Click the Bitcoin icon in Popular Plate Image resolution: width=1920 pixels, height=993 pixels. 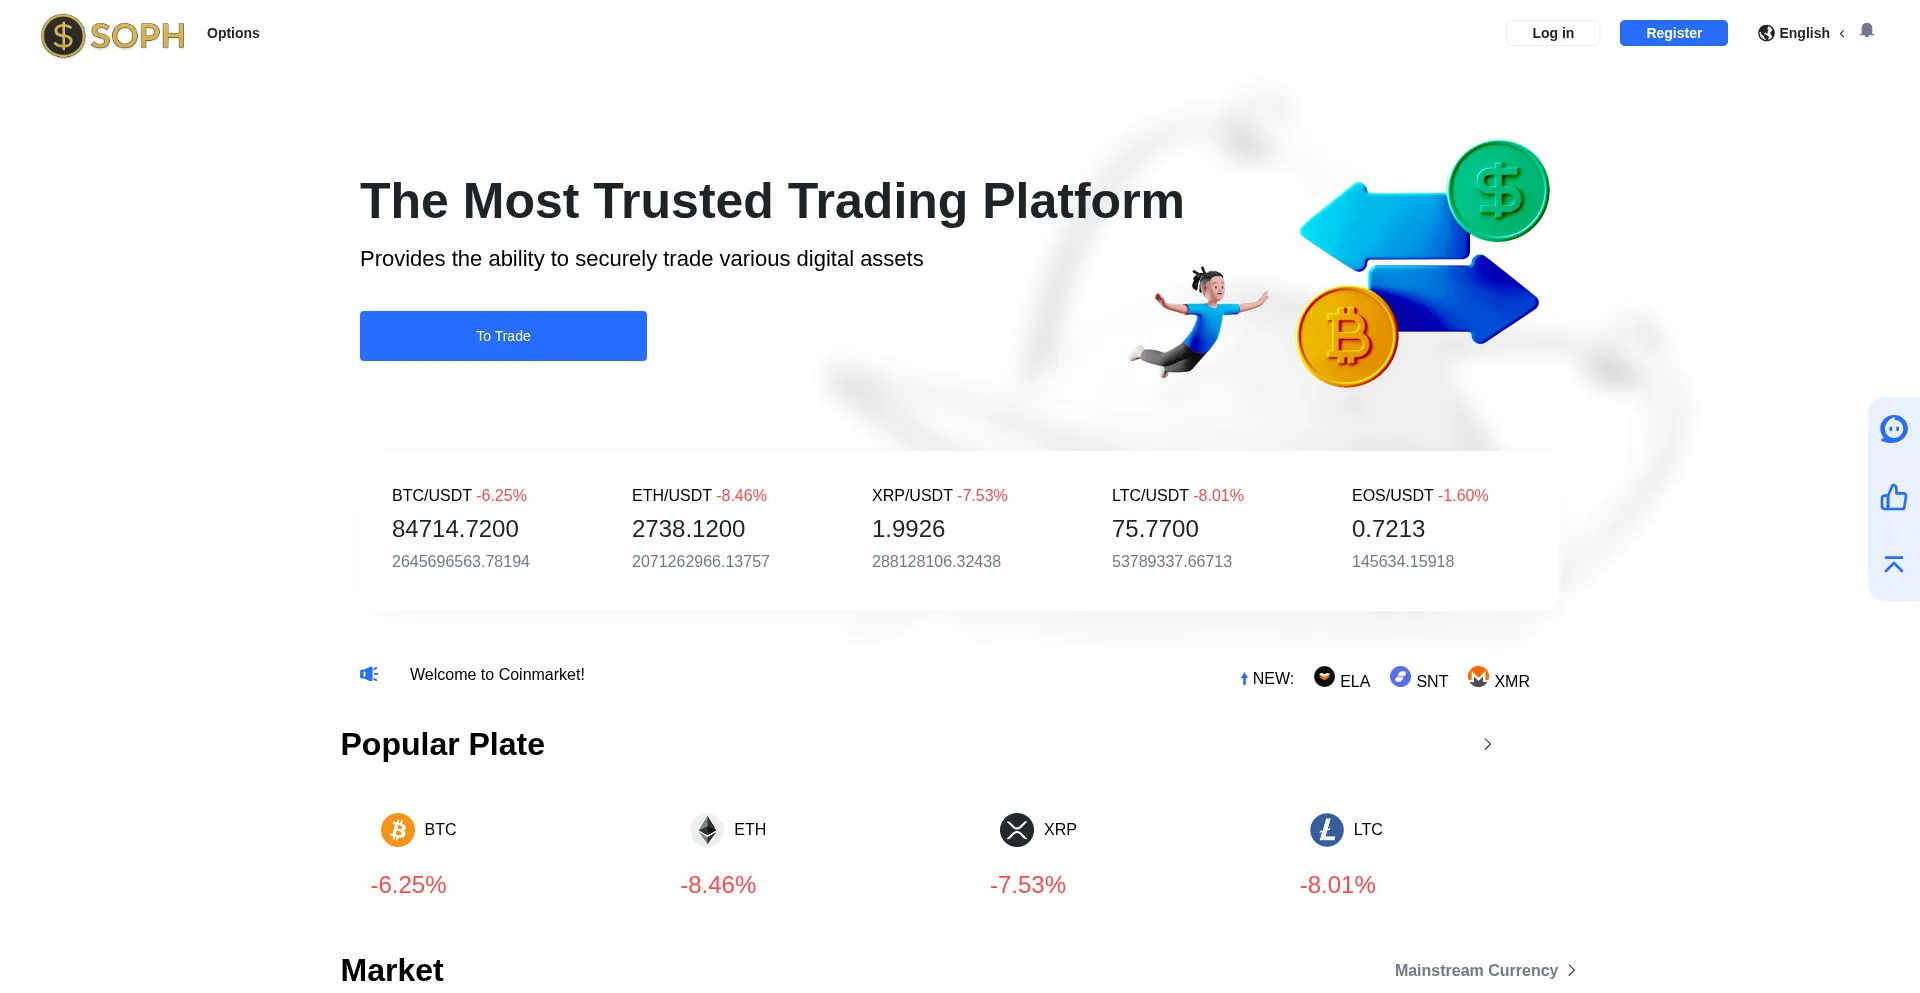click(398, 830)
